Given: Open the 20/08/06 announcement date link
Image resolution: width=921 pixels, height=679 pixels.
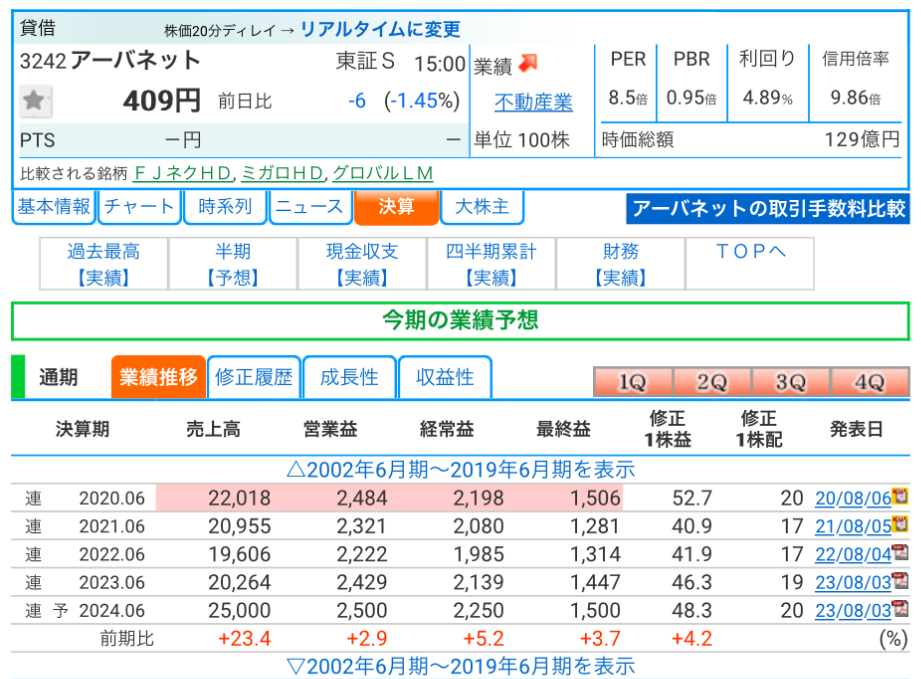Looking at the screenshot, I should [x=853, y=498].
